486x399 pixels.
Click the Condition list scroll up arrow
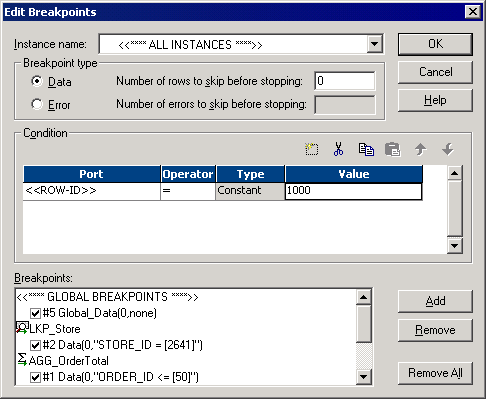point(455,173)
